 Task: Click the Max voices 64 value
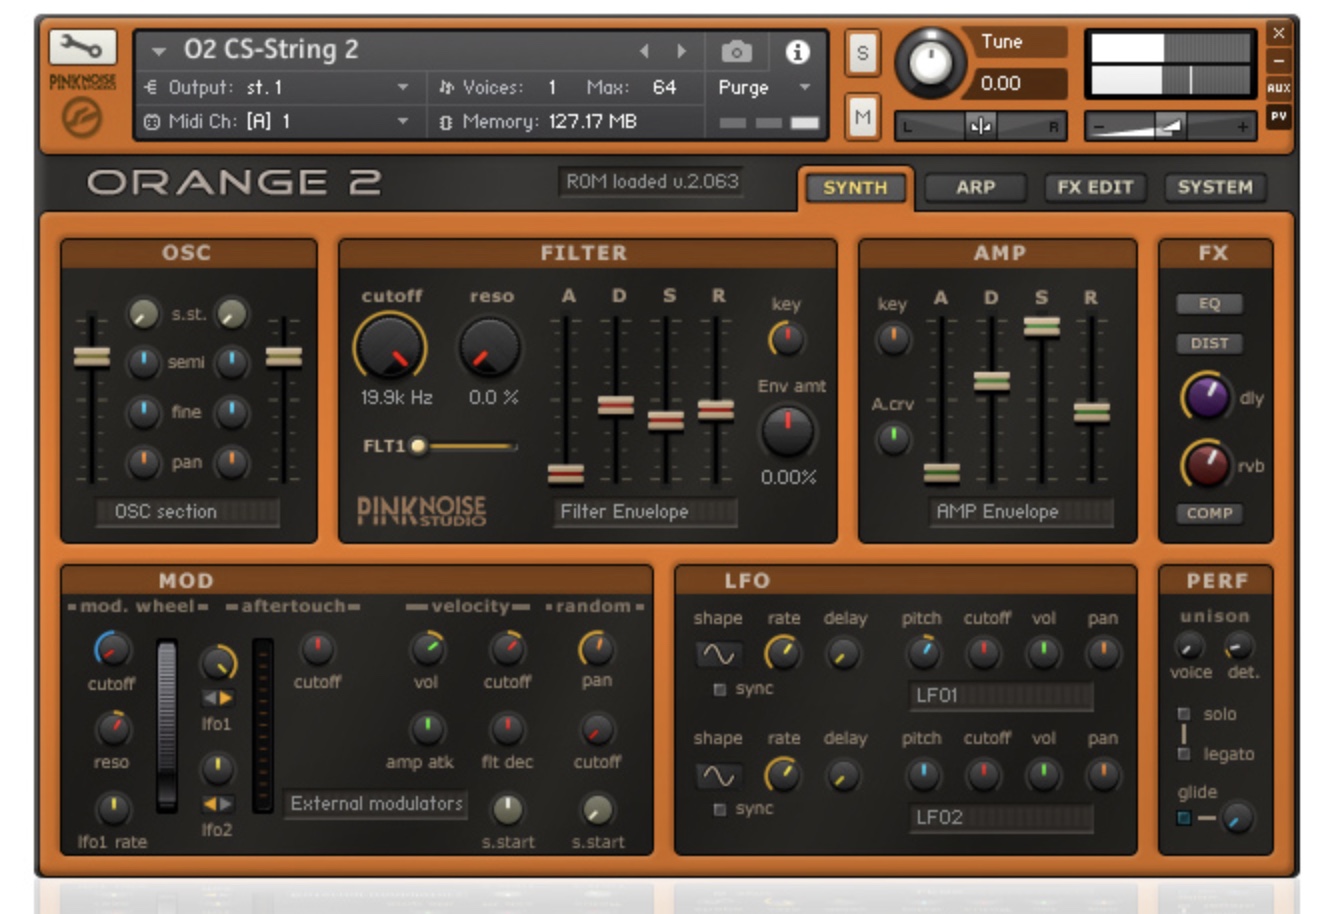tap(664, 88)
